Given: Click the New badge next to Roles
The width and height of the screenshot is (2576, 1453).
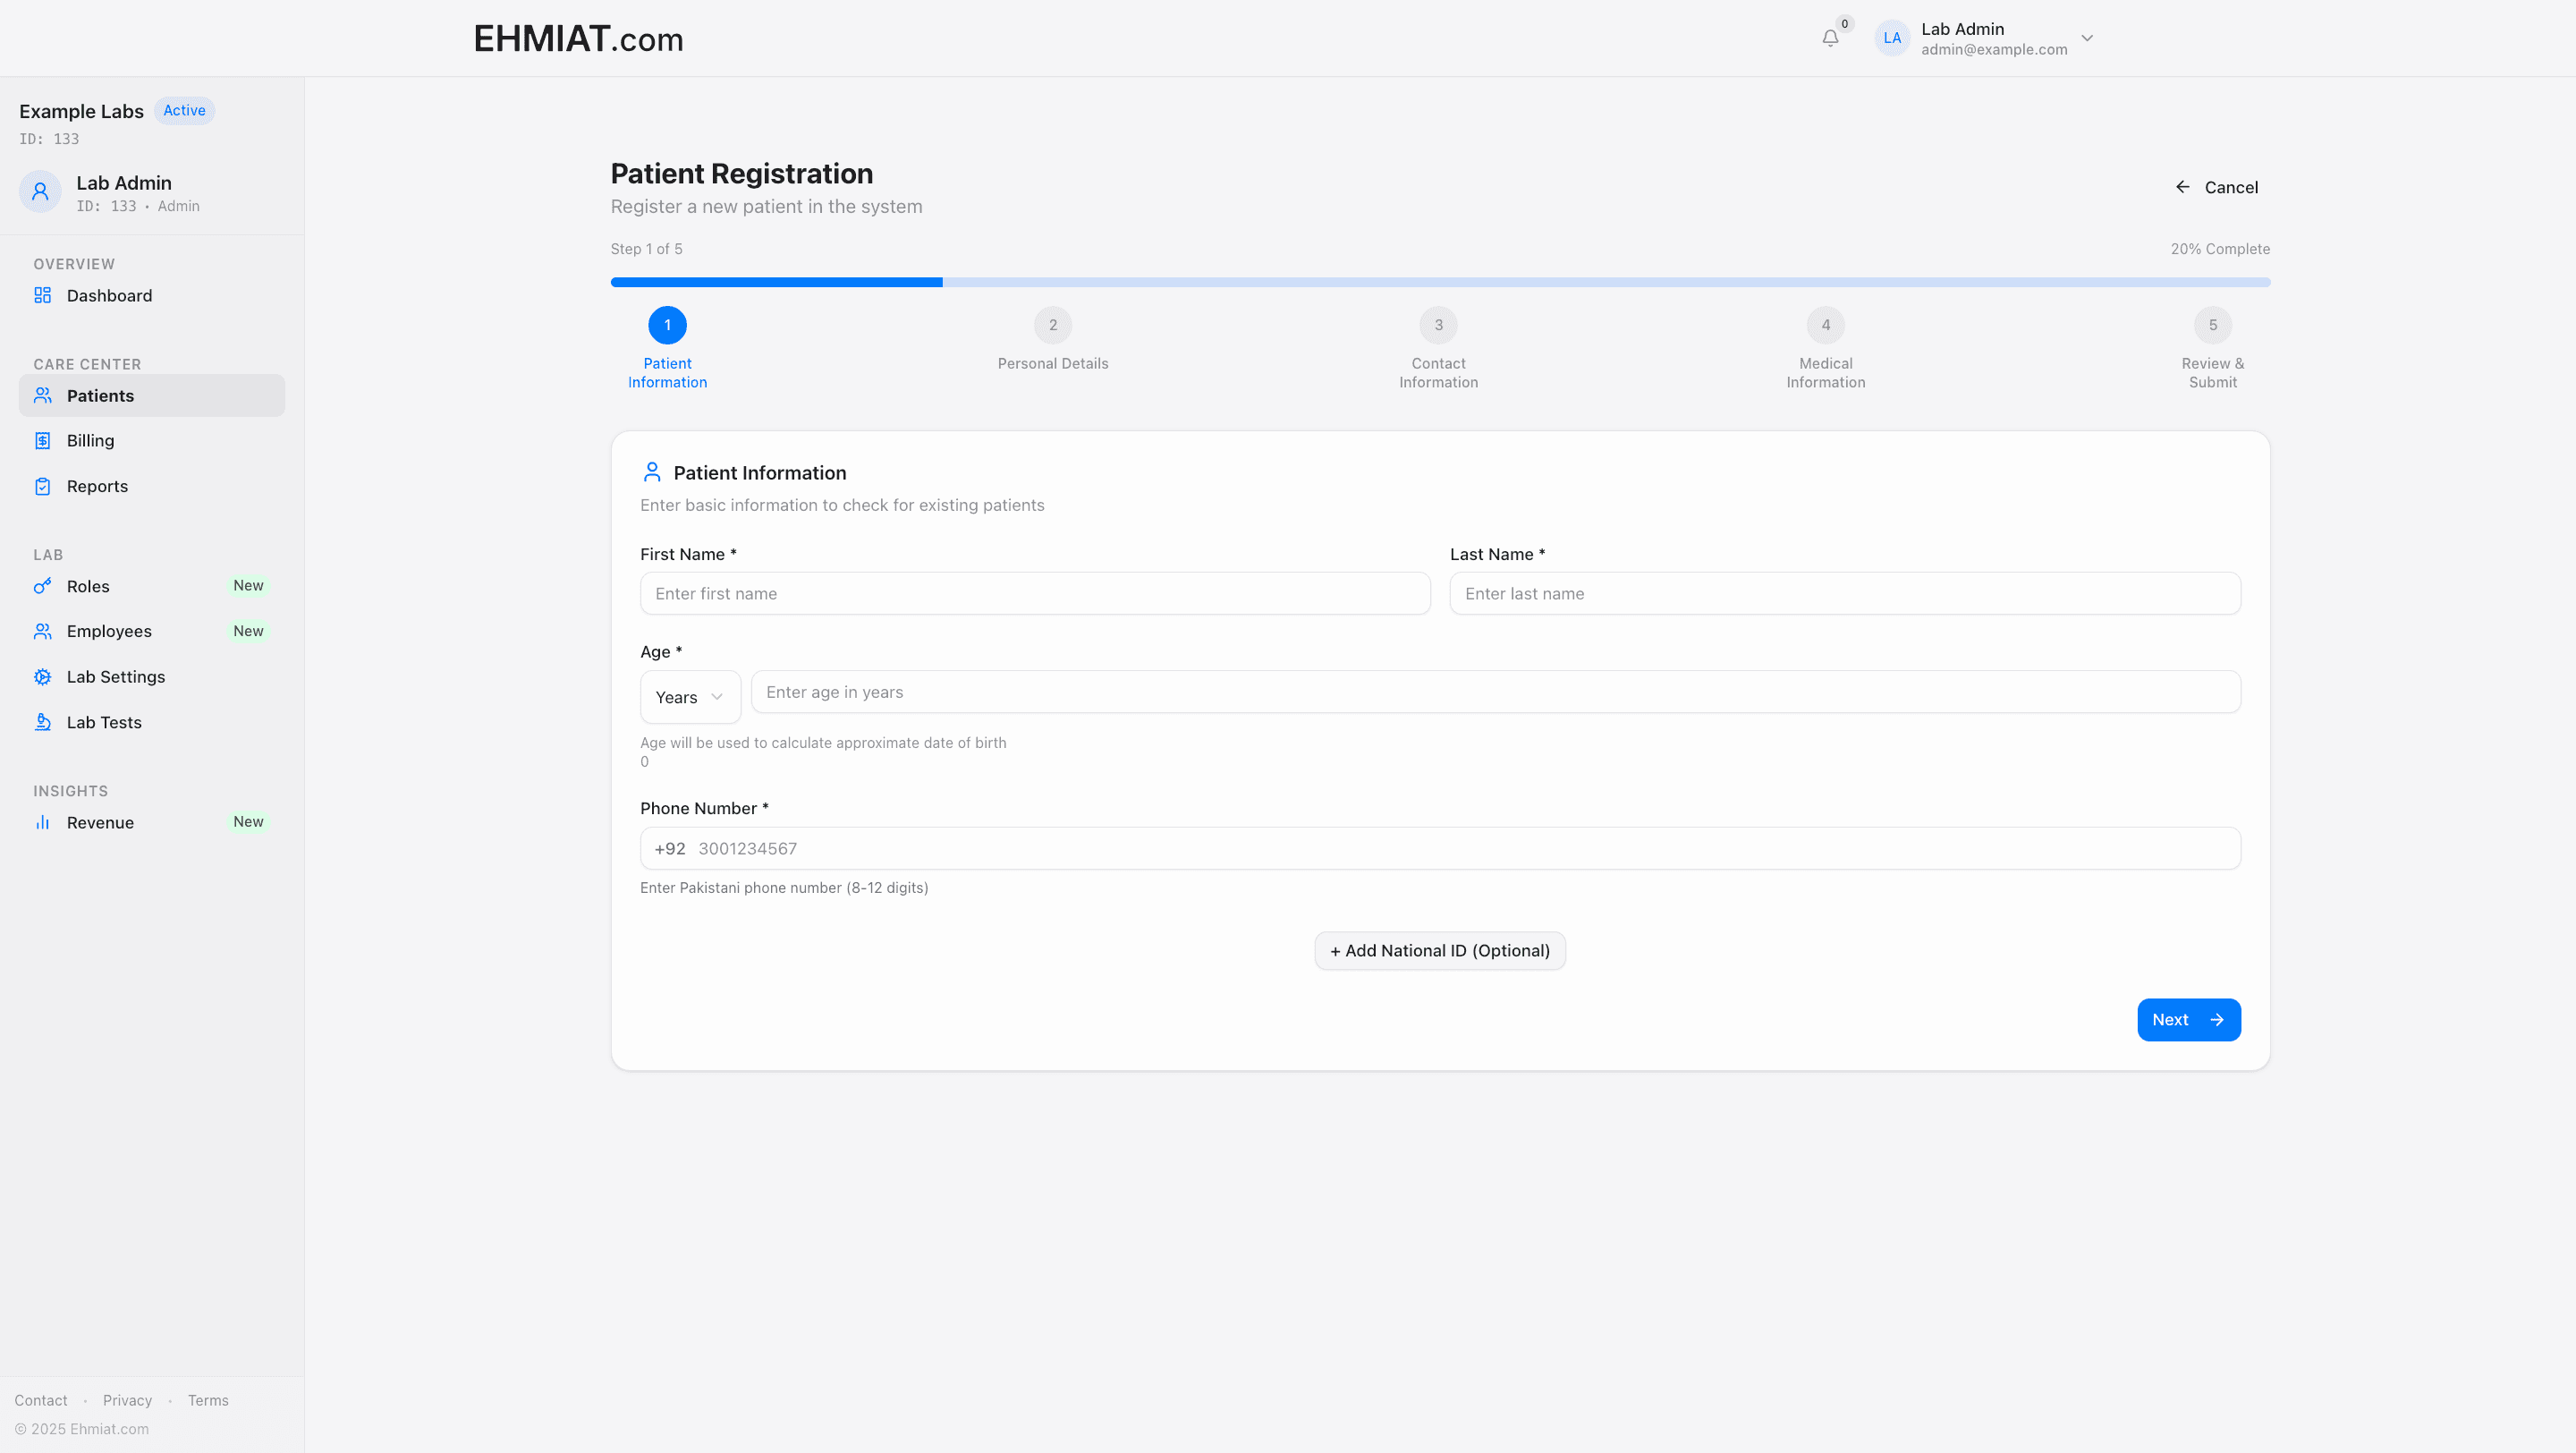Looking at the screenshot, I should coord(248,585).
